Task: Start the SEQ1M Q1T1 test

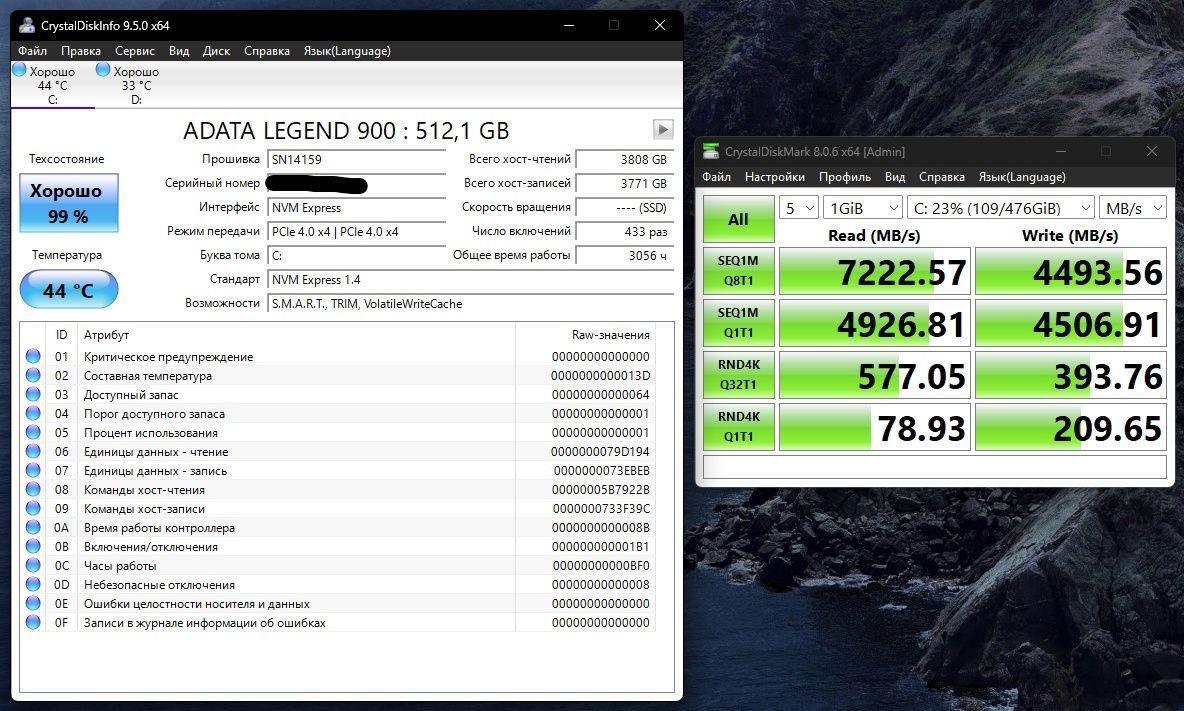Action: 738,322
